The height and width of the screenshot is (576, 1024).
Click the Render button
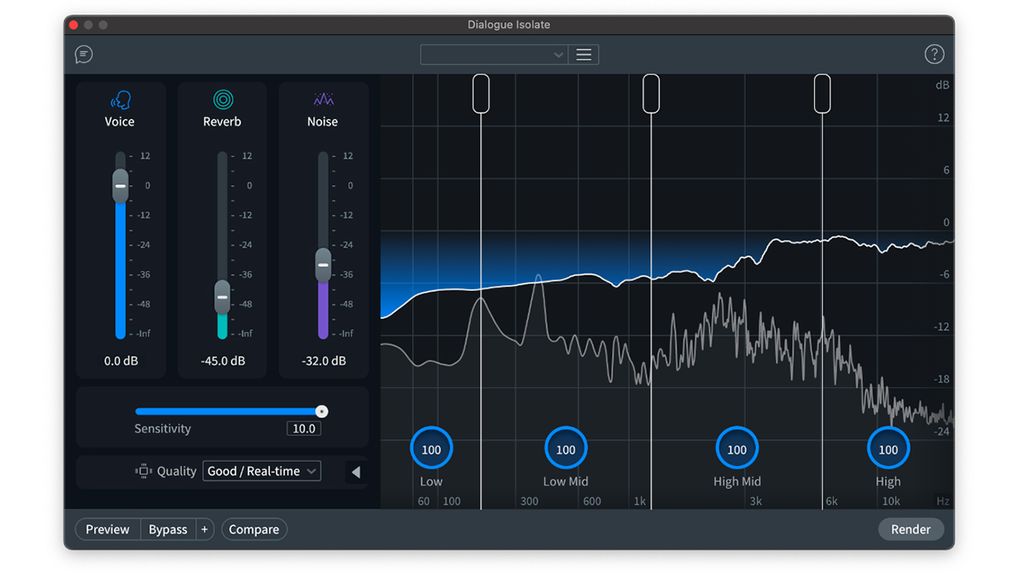point(910,529)
